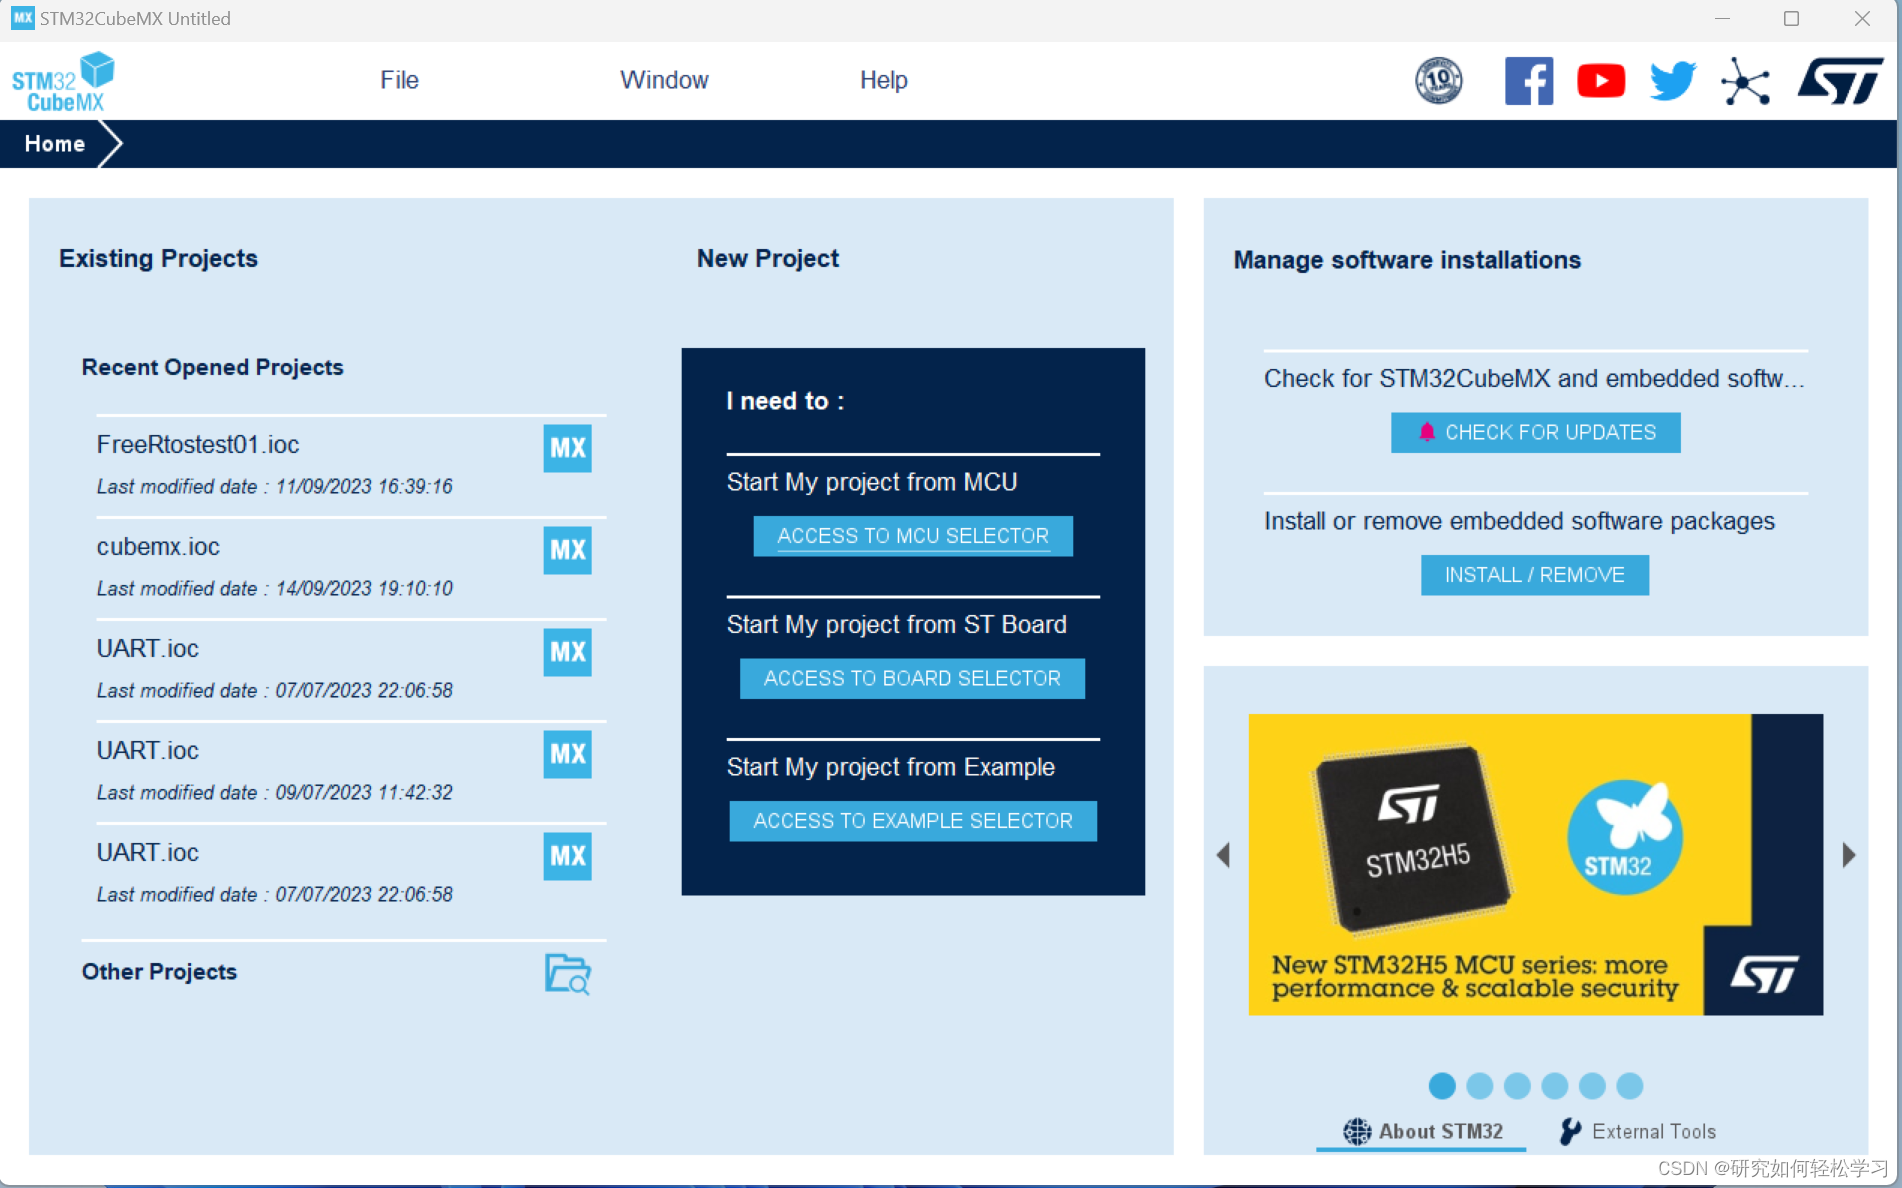The image size is (1902, 1188).
Task: Click the STM32CubeMX logo icon
Action: (x=63, y=81)
